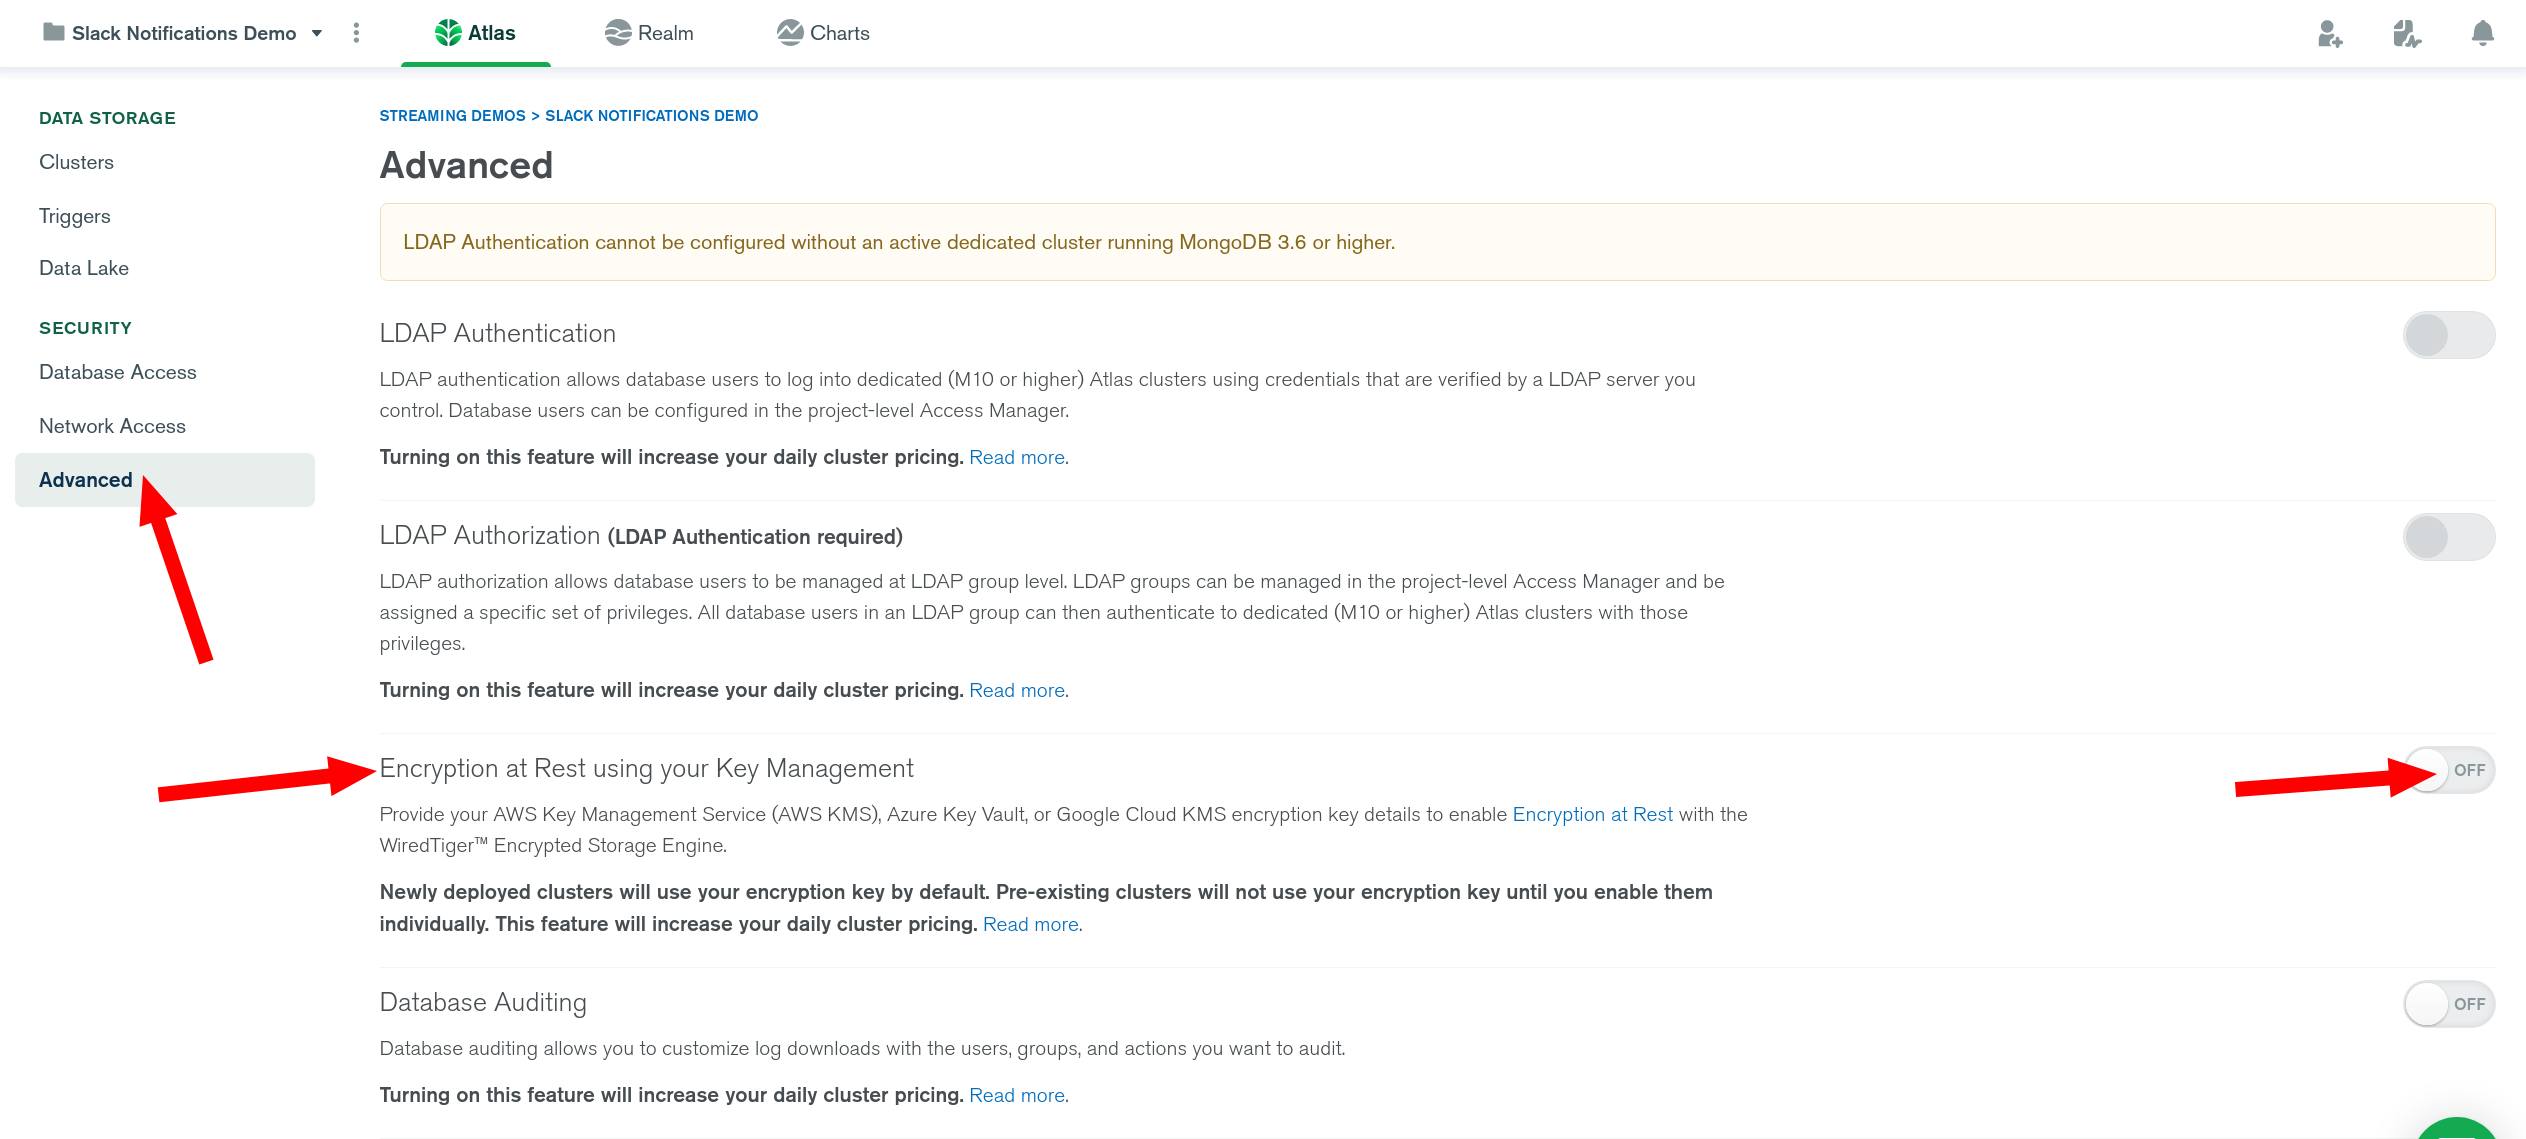Screen dimensions: 2526x1139
Task: Toggle Encryption at Rest switch
Action: 2448,770
